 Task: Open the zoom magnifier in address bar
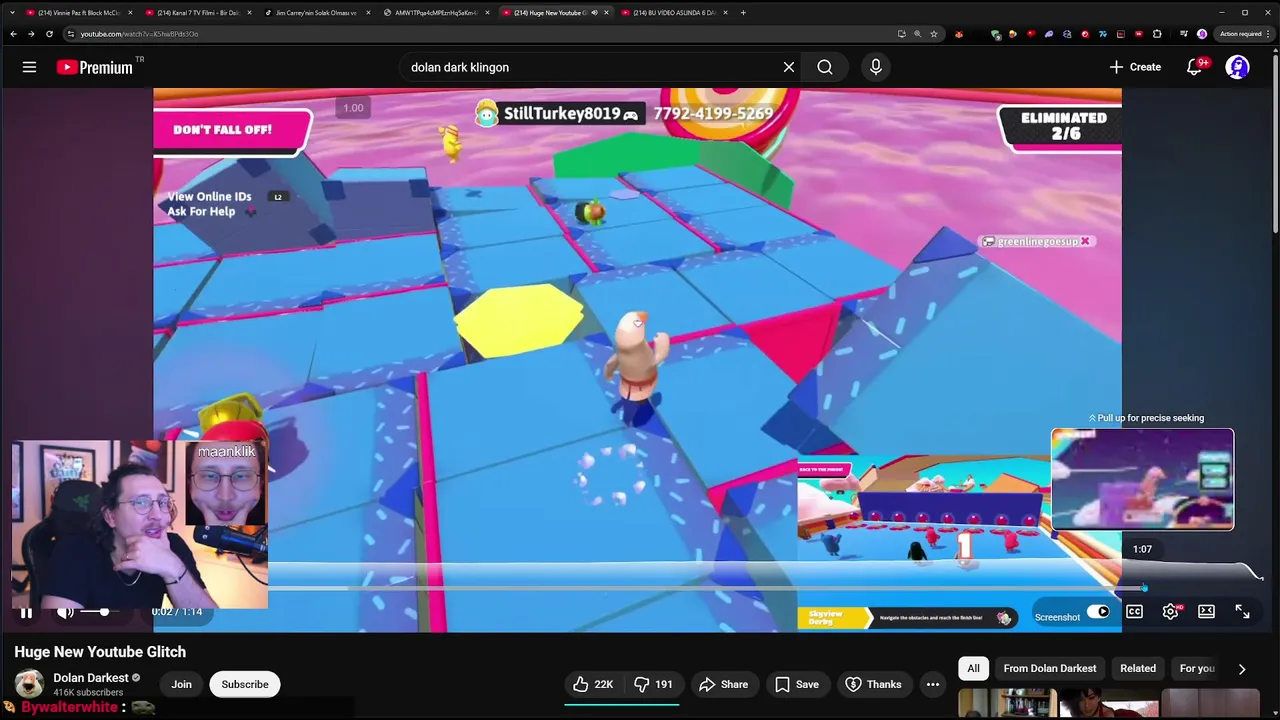(x=917, y=34)
